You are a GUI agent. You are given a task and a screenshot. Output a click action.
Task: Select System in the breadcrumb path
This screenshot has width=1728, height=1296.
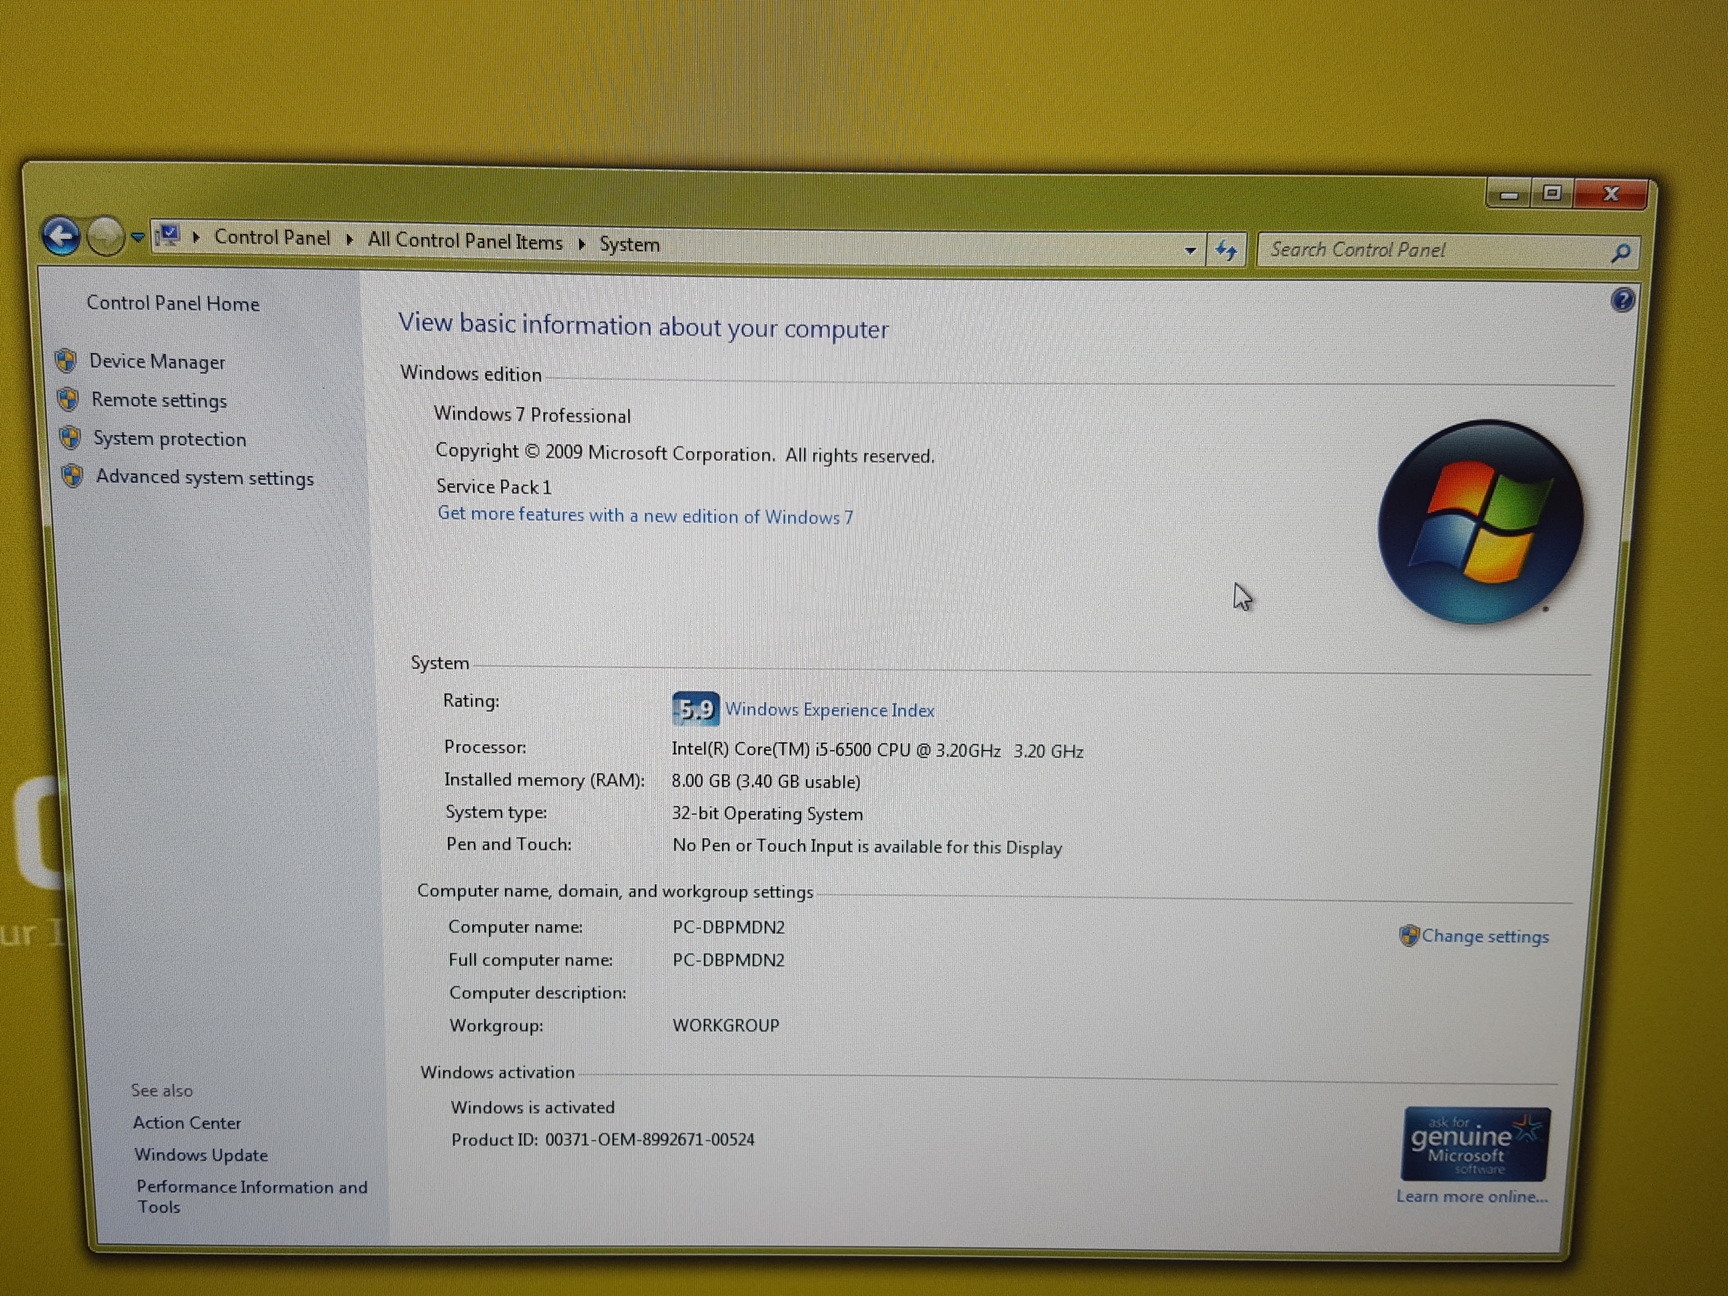click(629, 244)
